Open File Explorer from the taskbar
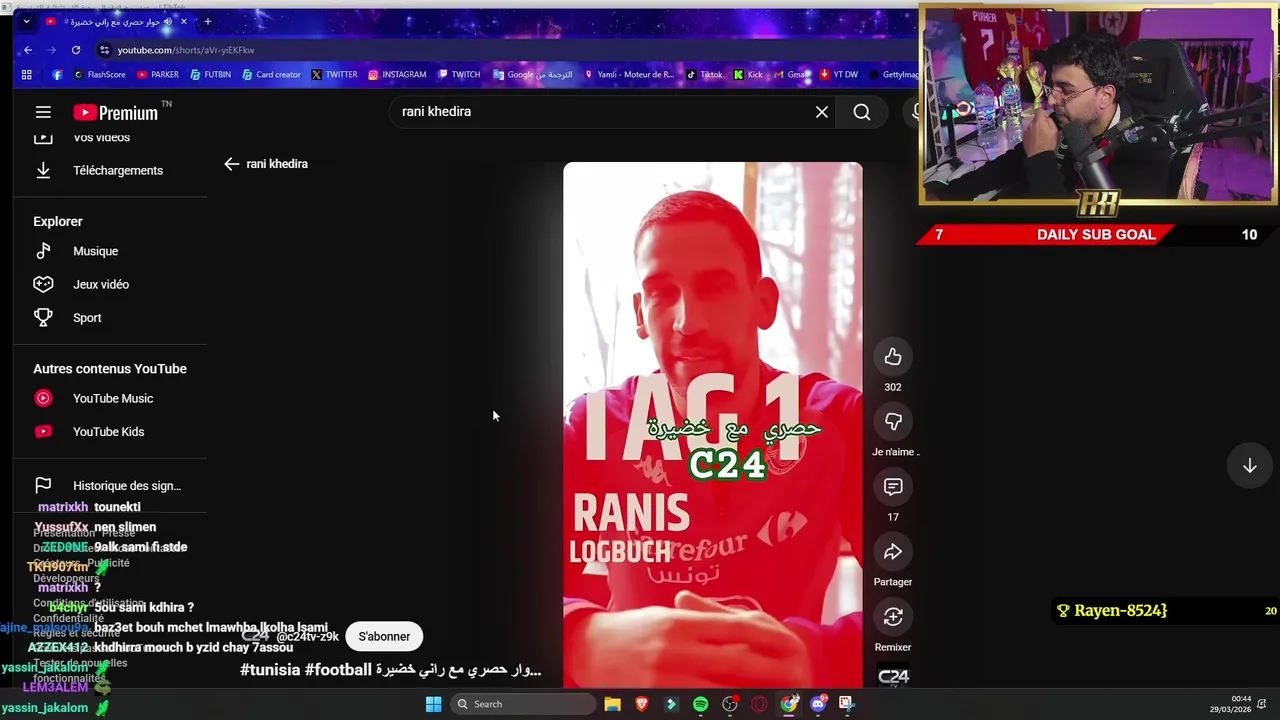 tap(613, 704)
